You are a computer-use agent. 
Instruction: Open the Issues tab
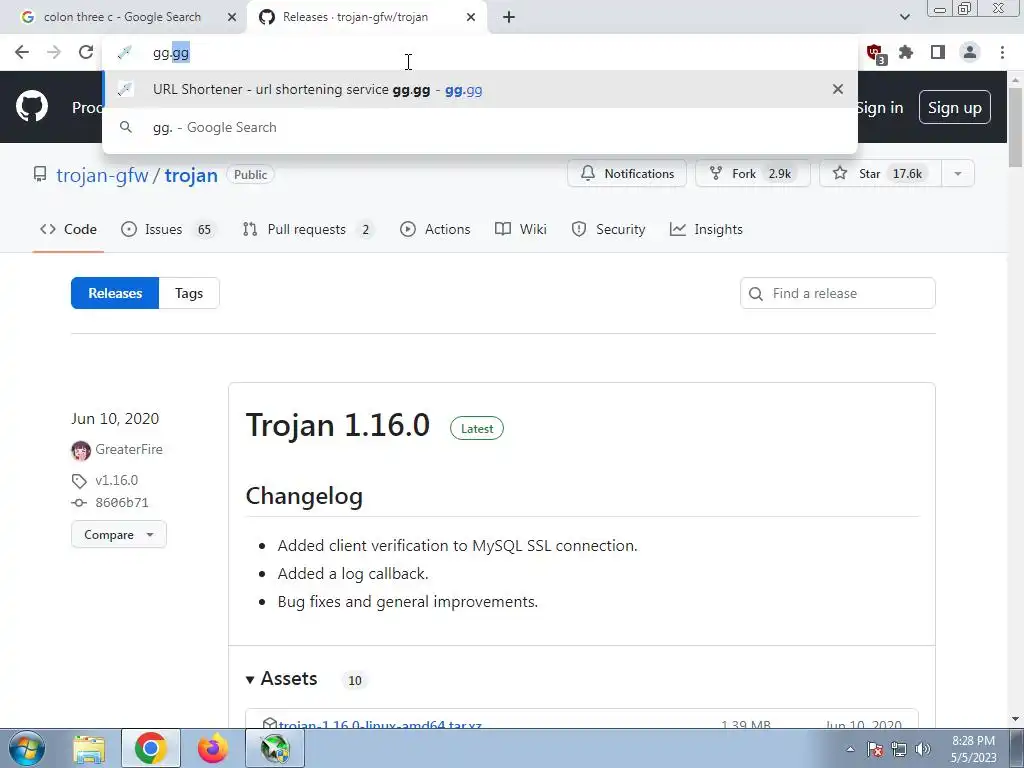[167, 229]
